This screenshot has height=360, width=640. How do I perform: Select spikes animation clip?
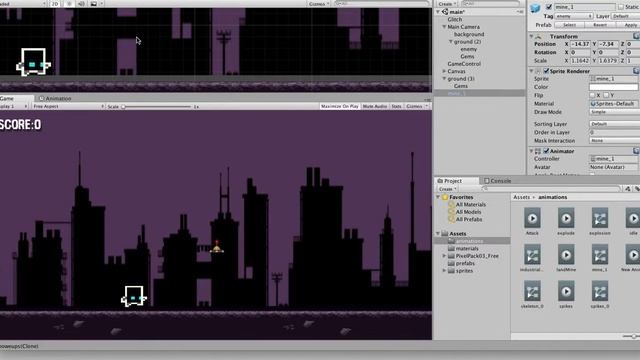566,294
